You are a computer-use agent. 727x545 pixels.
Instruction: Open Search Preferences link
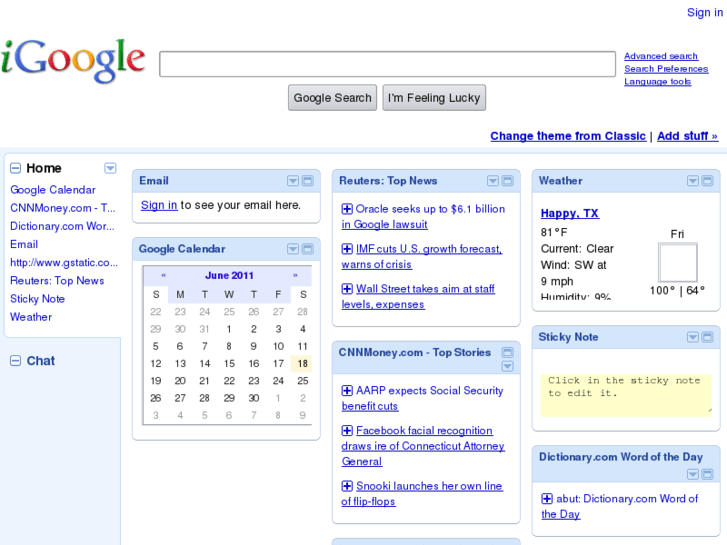click(x=666, y=69)
